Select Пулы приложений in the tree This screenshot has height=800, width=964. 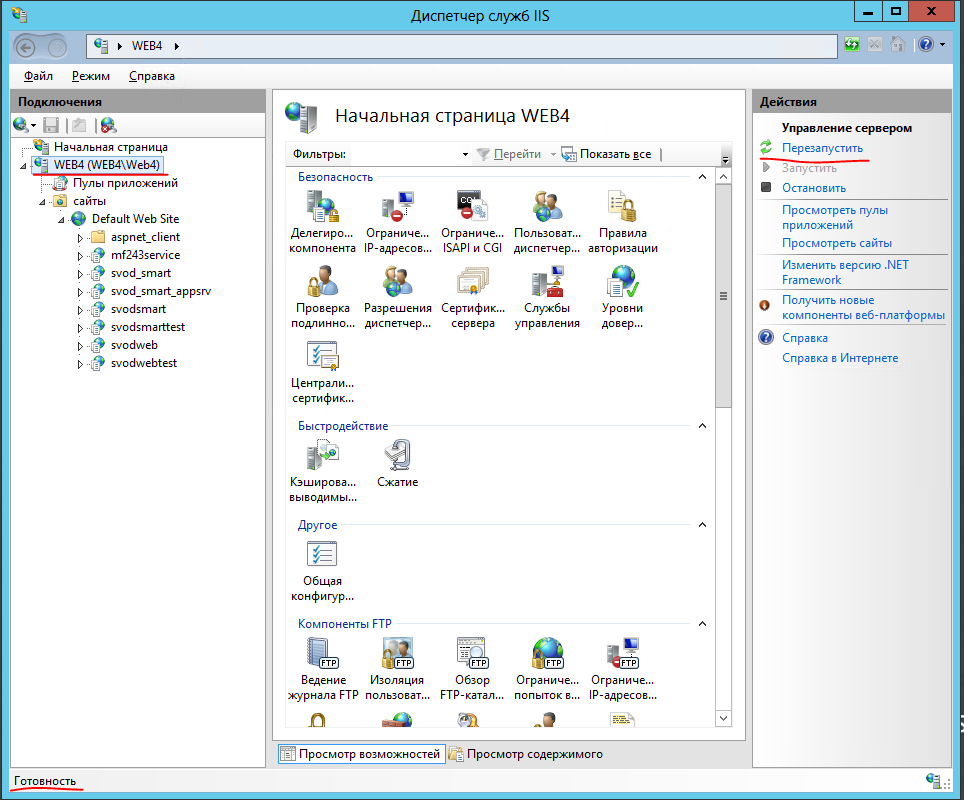click(x=125, y=183)
